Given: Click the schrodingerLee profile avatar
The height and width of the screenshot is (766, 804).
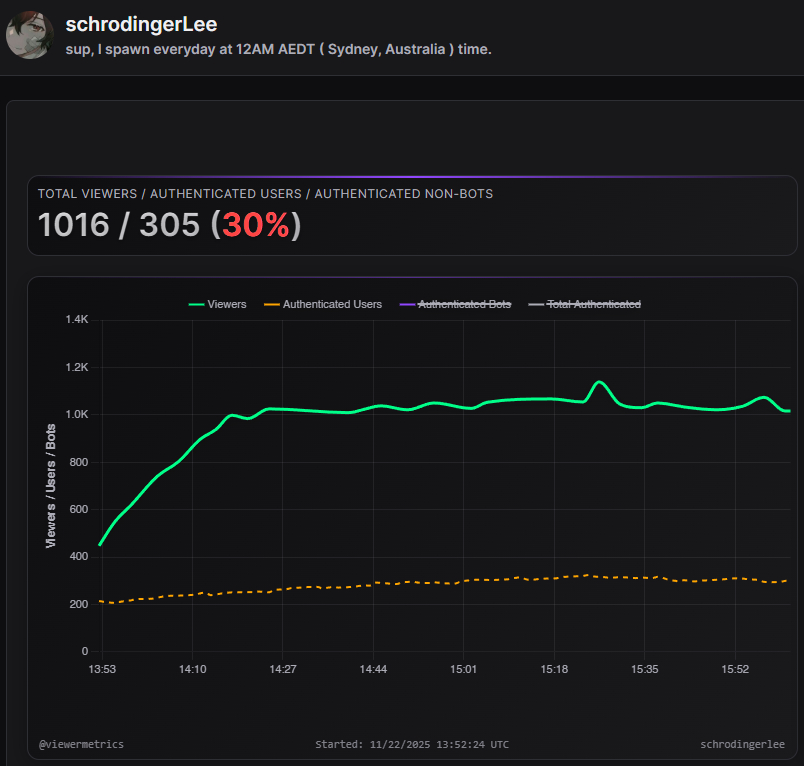Looking at the screenshot, I should pos(30,35).
